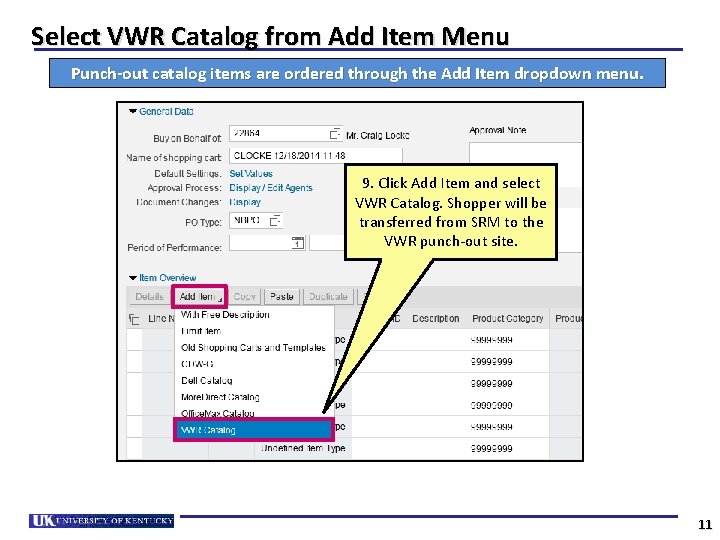Click the Duplicate button

tap(328, 297)
